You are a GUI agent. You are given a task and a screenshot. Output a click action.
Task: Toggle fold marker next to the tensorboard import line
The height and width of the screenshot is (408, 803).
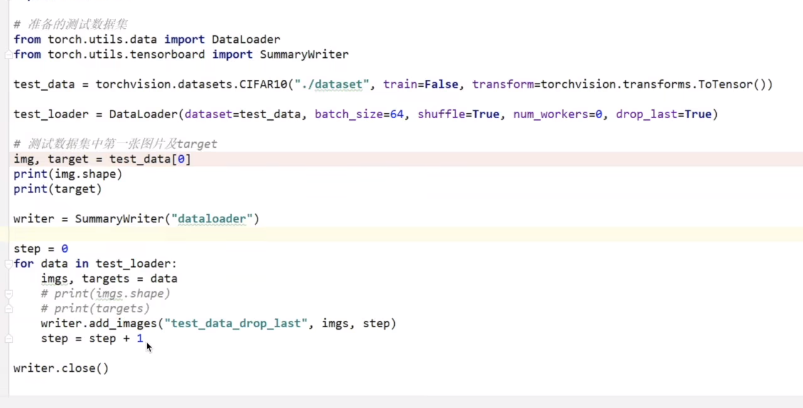(9, 55)
